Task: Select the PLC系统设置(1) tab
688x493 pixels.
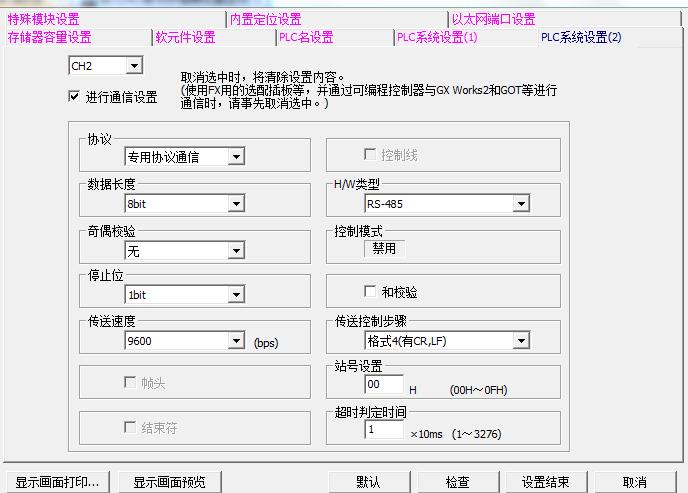Action: pos(437,37)
